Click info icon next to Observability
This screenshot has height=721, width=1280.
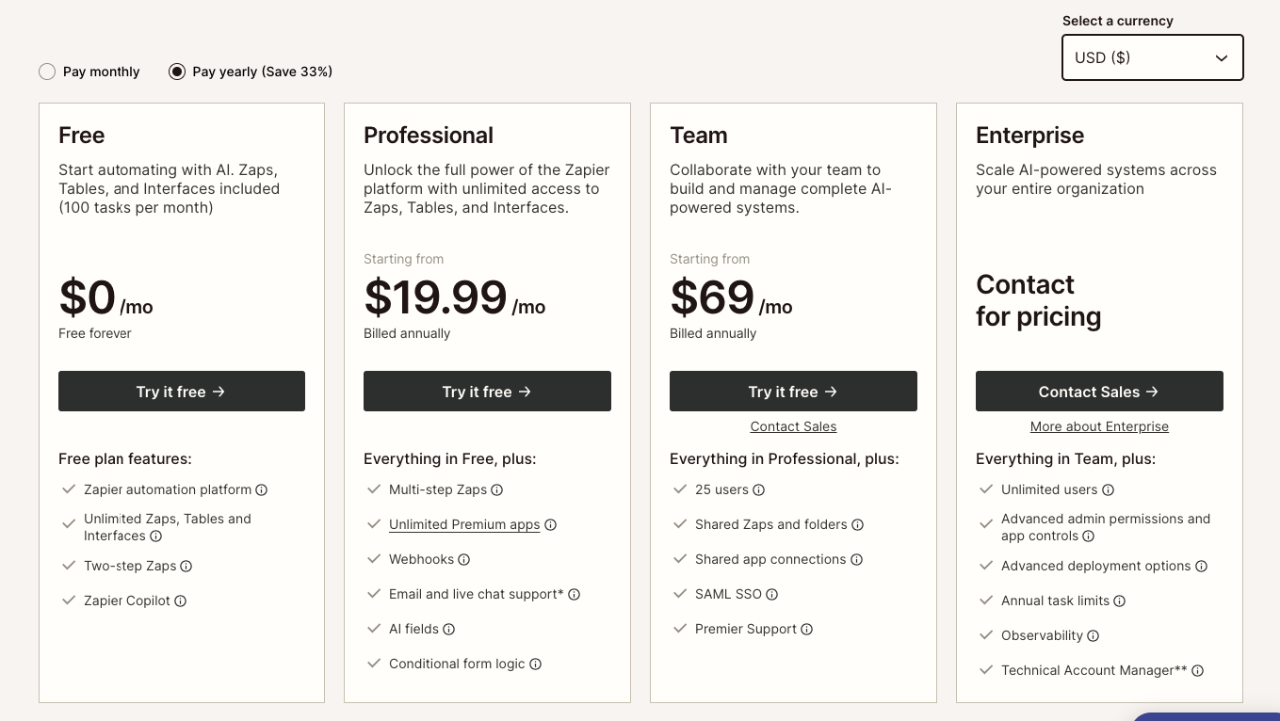[1093, 636]
